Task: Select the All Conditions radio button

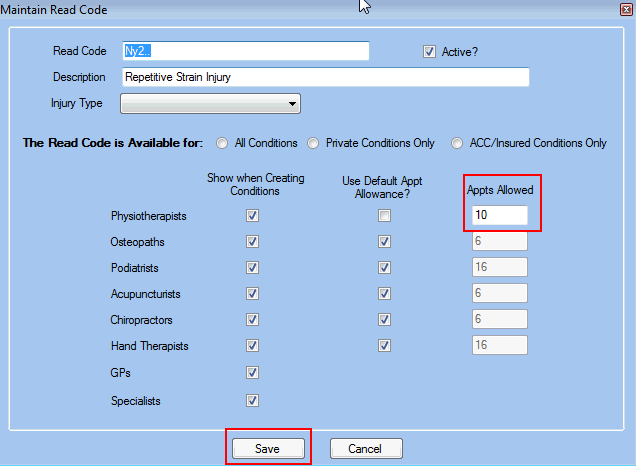Action: [221, 143]
